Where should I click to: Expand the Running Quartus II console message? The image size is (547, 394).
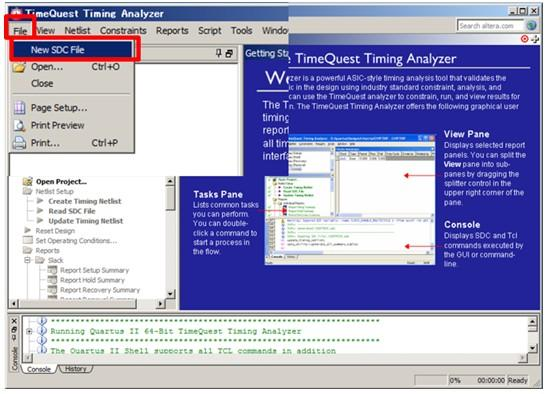coord(29,332)
